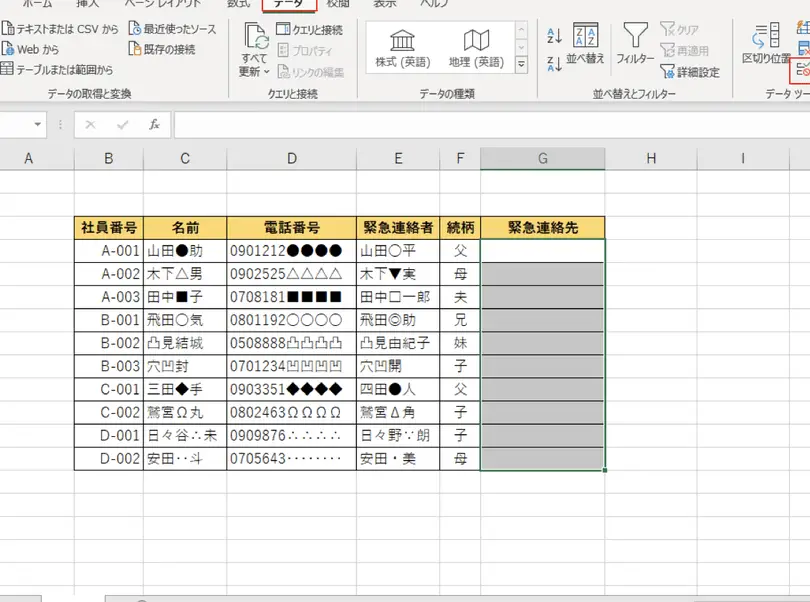Import data From Web (Web から)
Image resolution: width=810 pixels, height=602 pixels.
coord(31,49)
